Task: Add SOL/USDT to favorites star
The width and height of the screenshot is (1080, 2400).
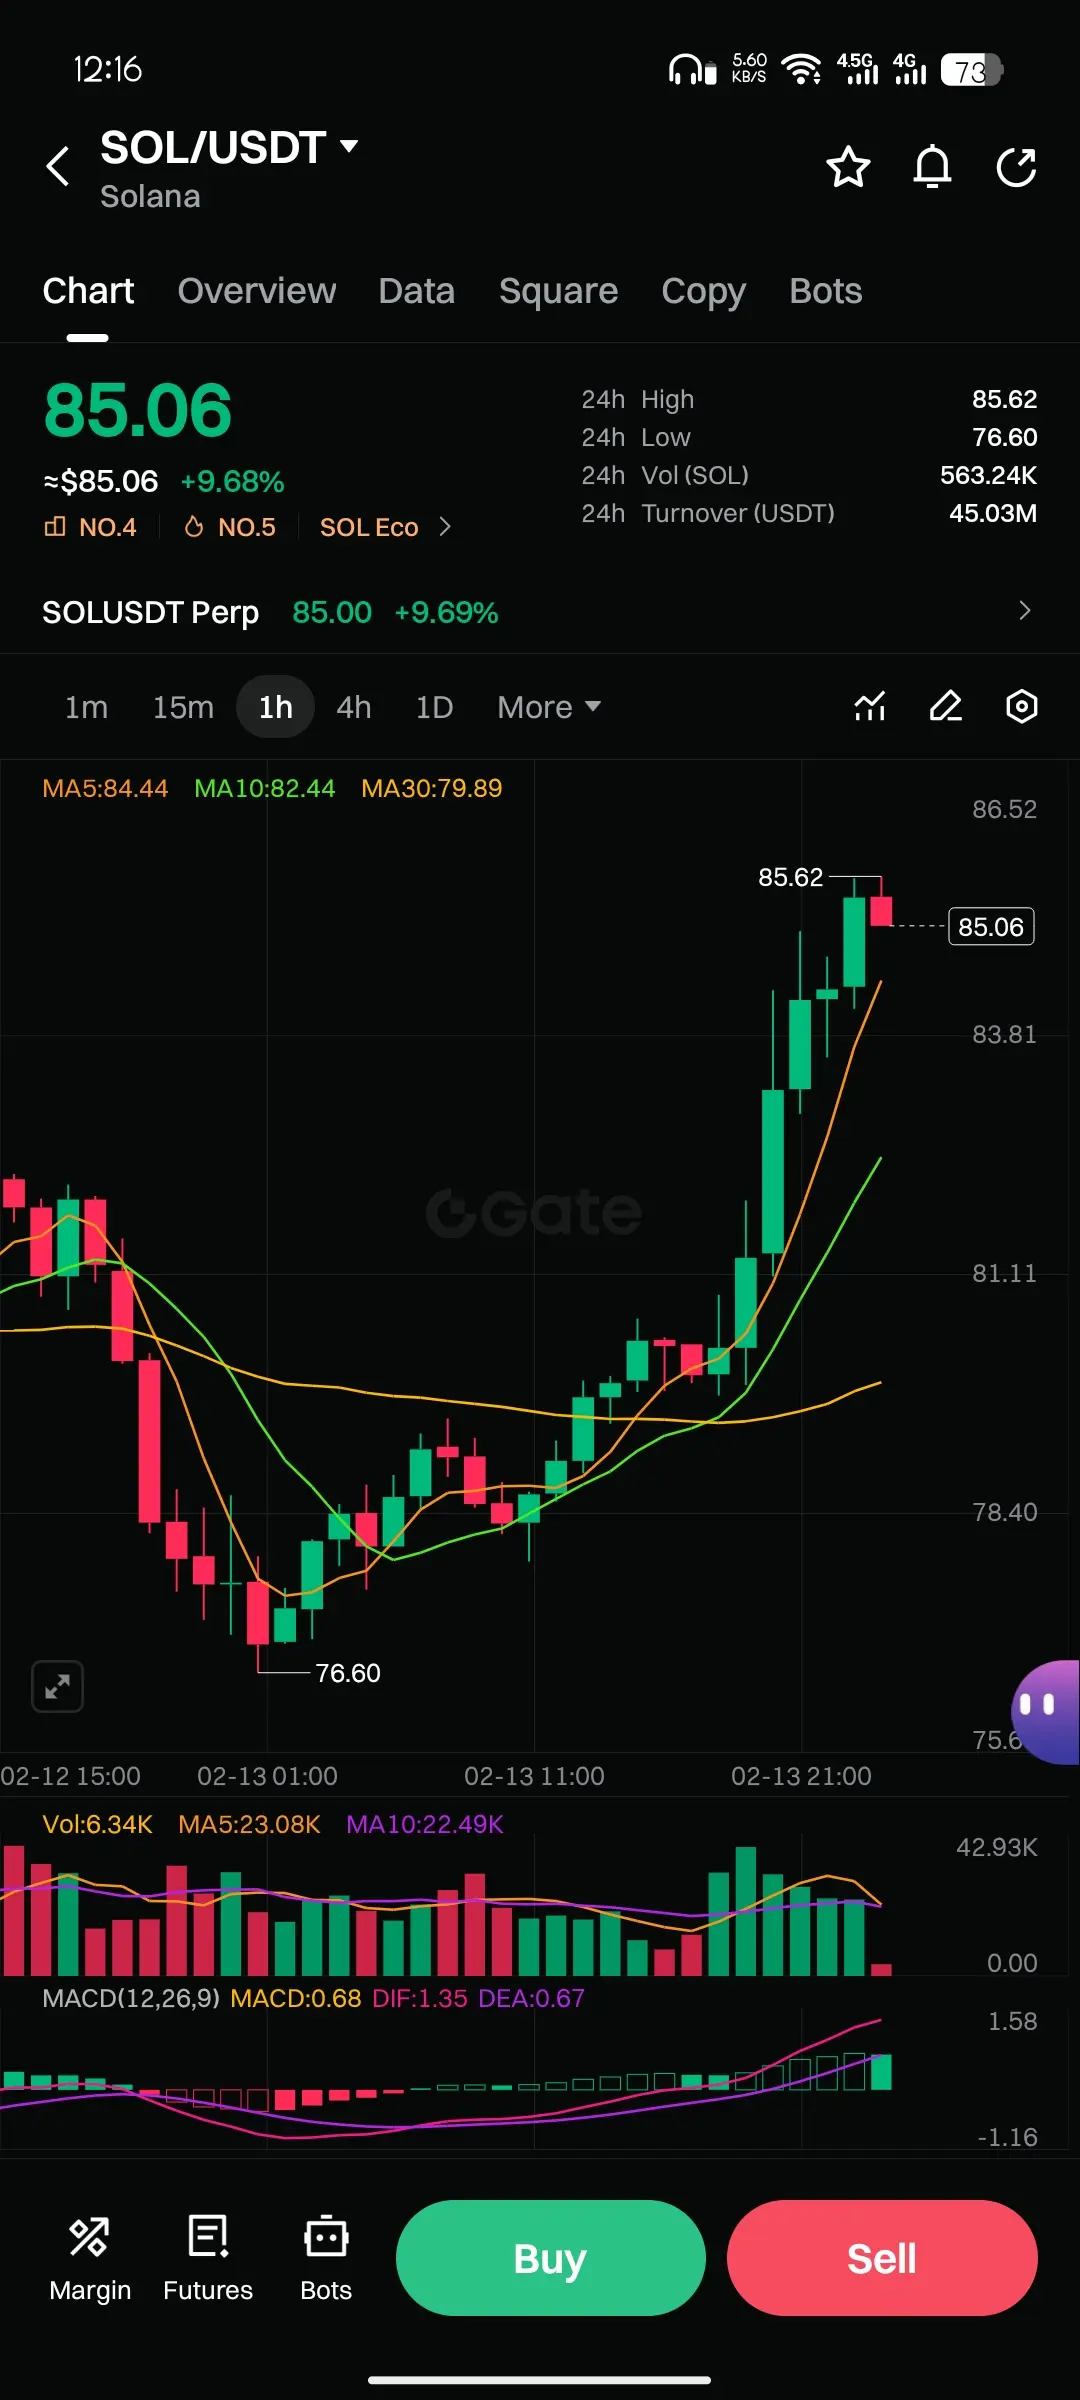Action: [848, 167]
